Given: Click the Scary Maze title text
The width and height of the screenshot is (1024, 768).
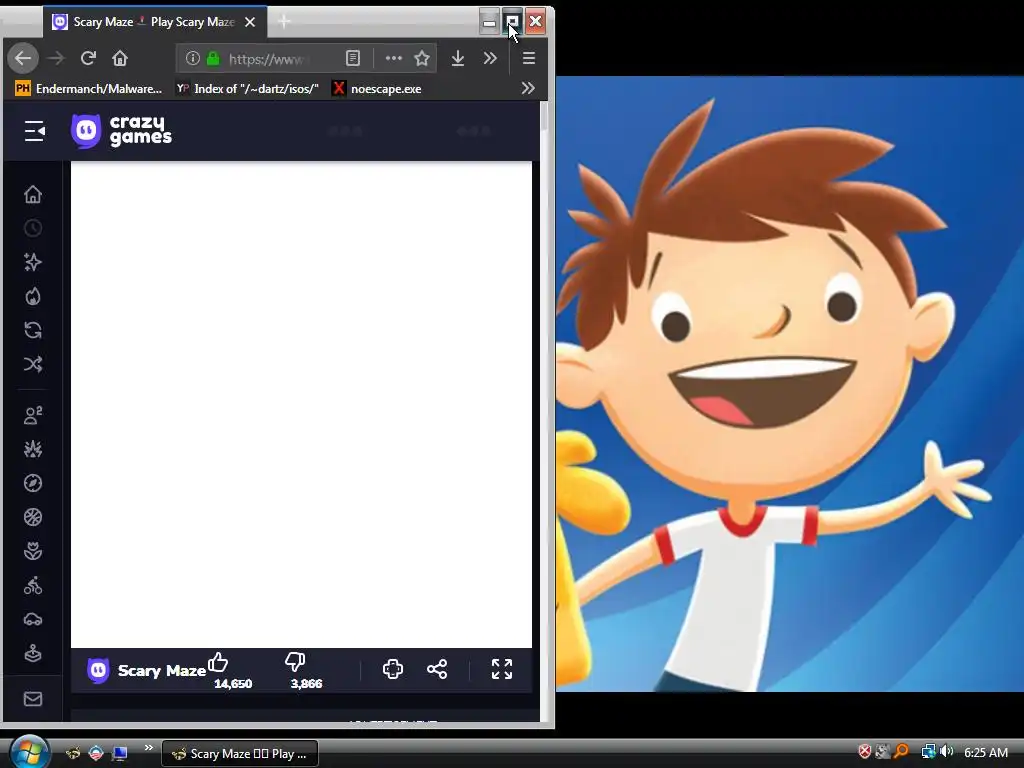Looking at the screenshot, I should [x=162, y=671].
